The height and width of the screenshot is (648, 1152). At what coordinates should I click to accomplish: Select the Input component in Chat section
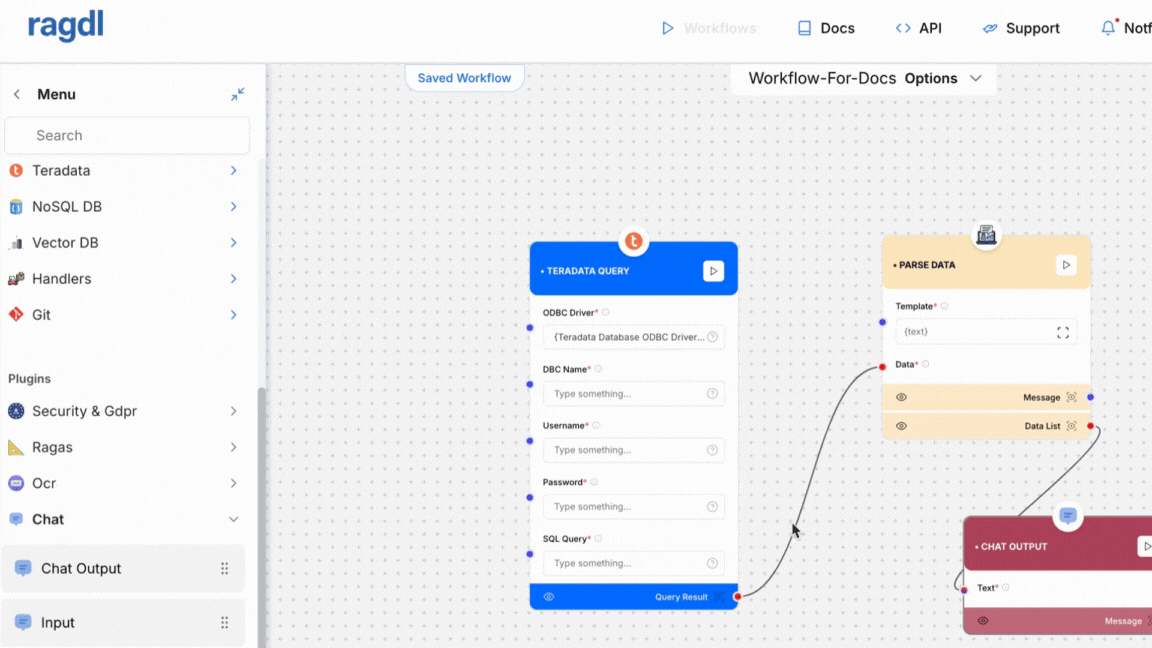tap(123, 622)
